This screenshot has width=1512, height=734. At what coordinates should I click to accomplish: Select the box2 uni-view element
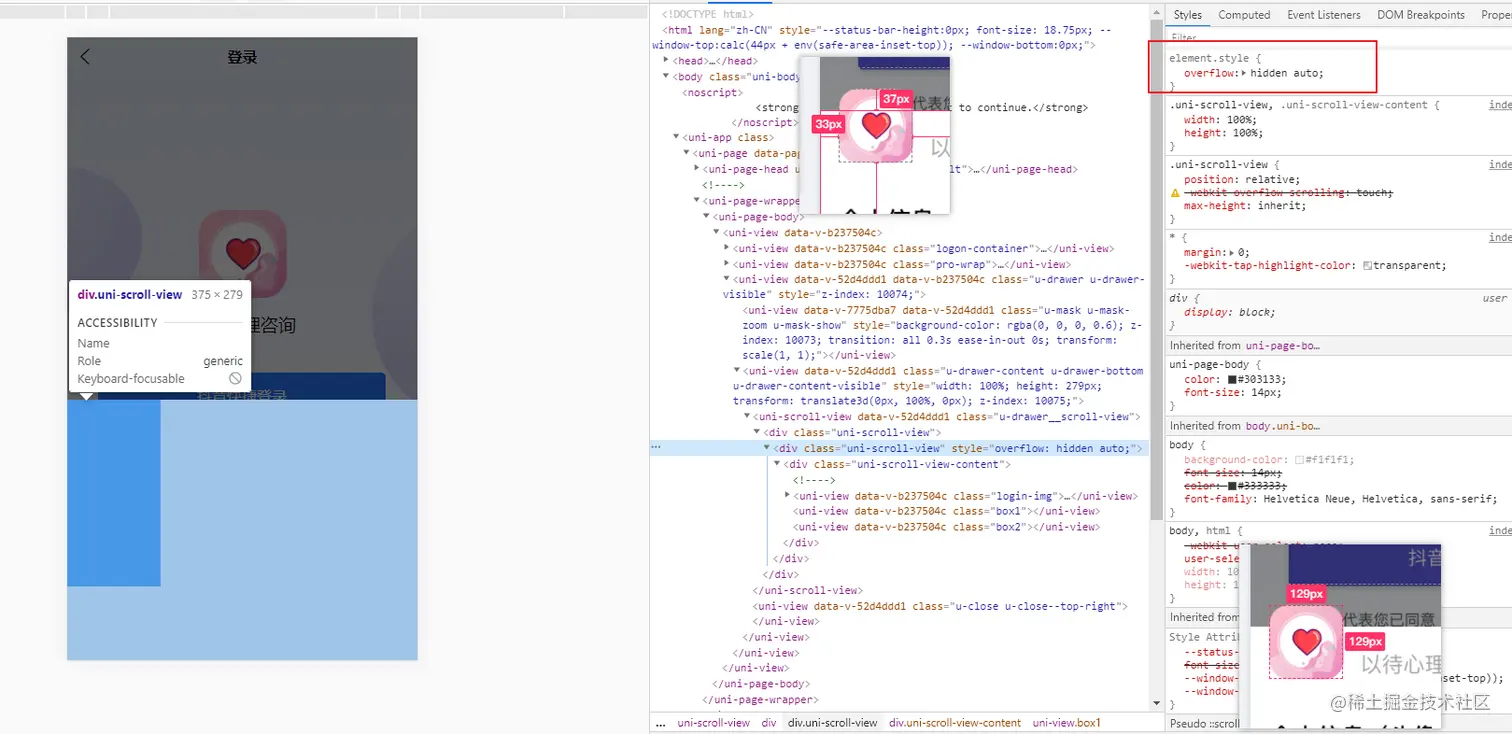click(946, 527)
